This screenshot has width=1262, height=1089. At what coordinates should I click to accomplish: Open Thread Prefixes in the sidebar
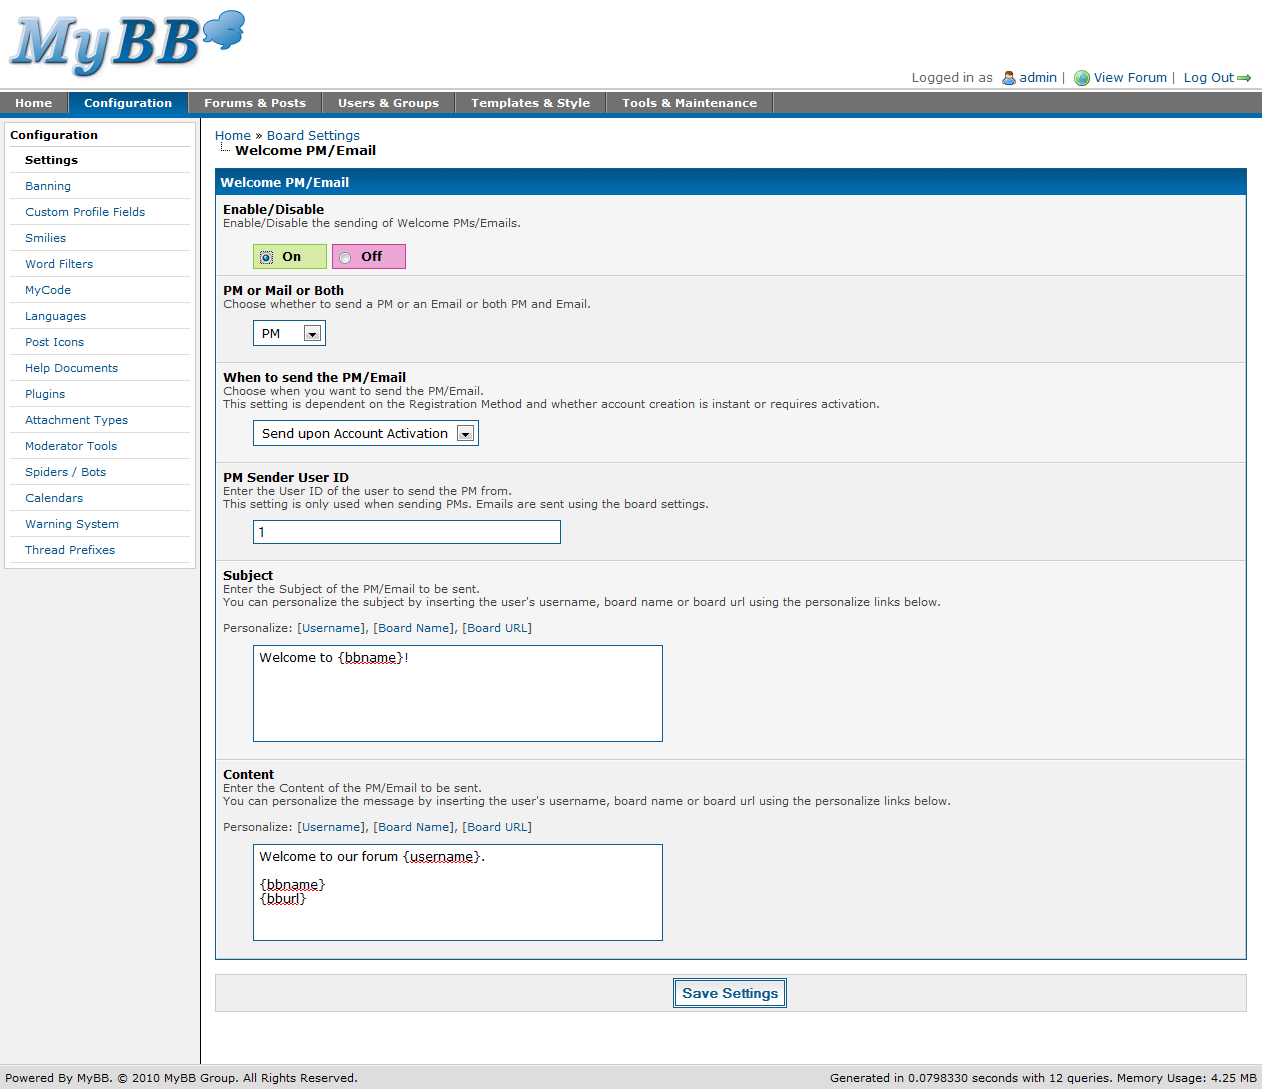(x=70, y=550)
